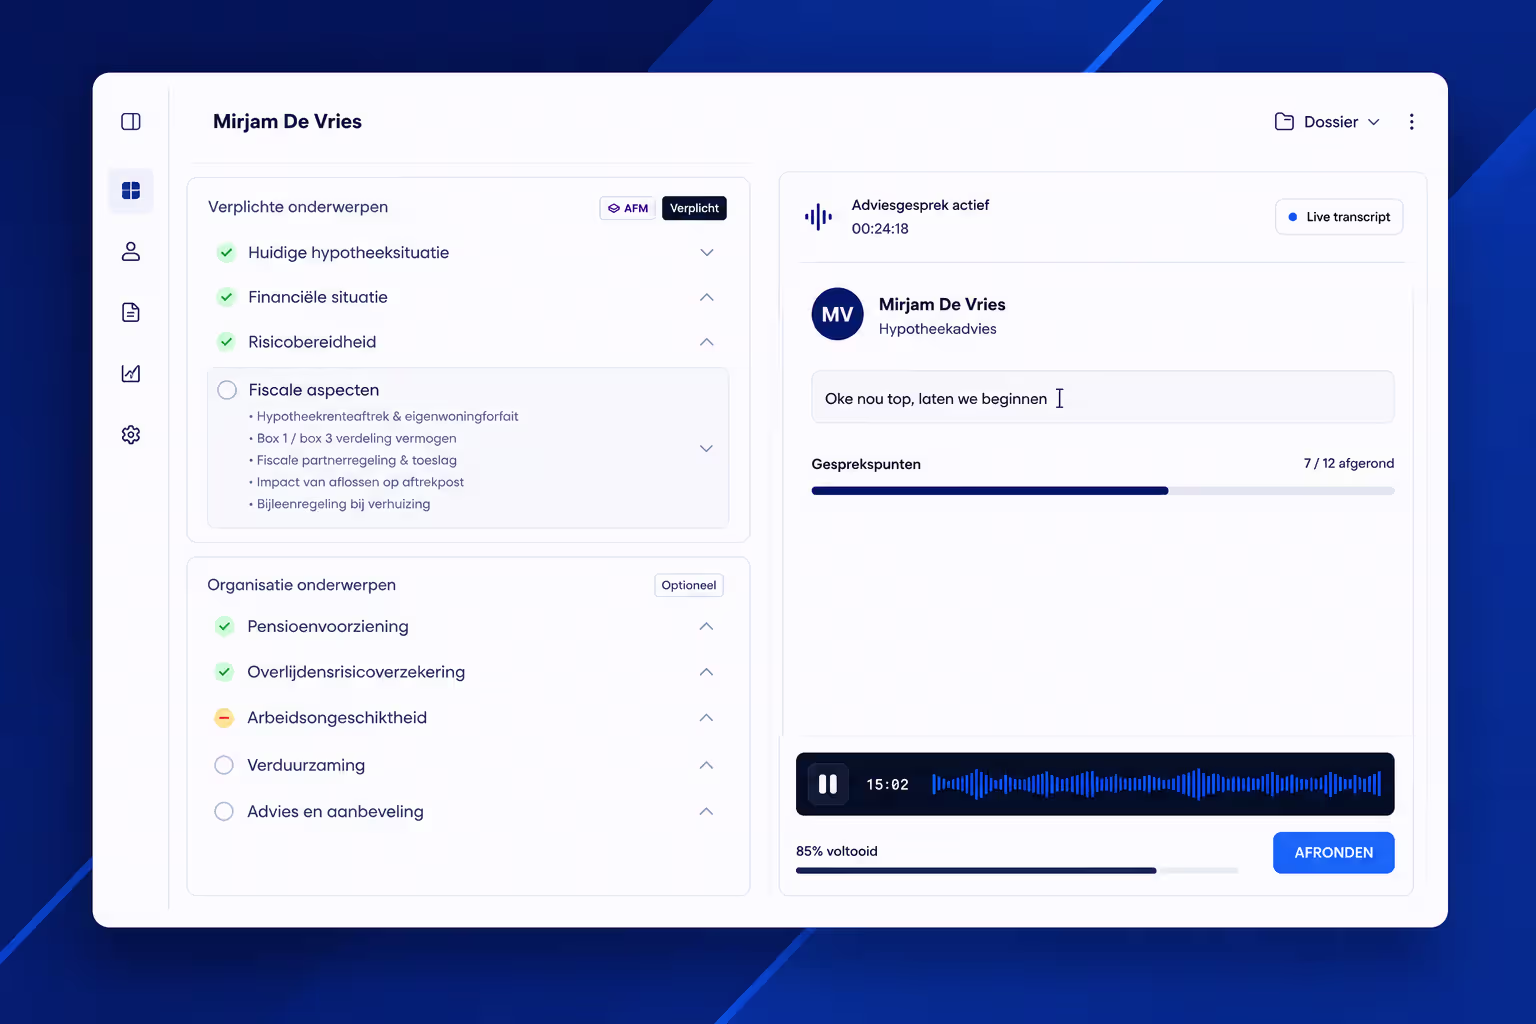
Task: Click the Verplichte onderwerpen heading
Action: click(298, 207)
